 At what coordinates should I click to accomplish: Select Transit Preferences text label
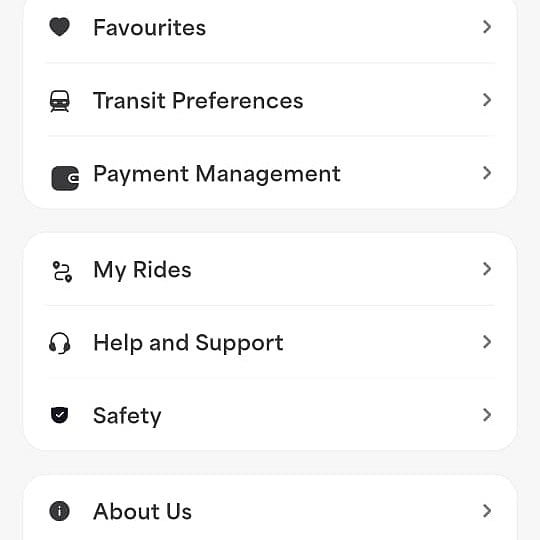(198, 101)
